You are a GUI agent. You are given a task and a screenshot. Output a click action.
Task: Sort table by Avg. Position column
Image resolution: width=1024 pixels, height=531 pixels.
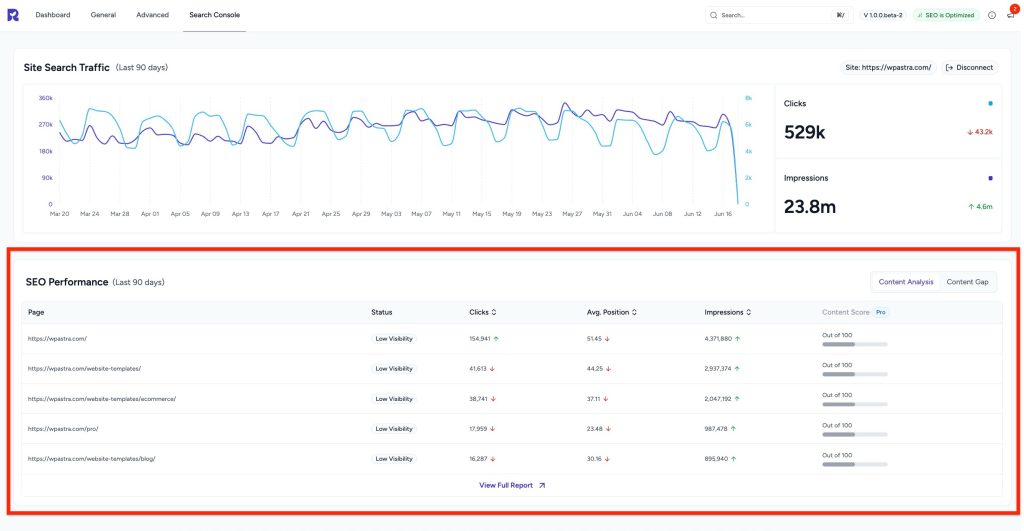[611, 312]
